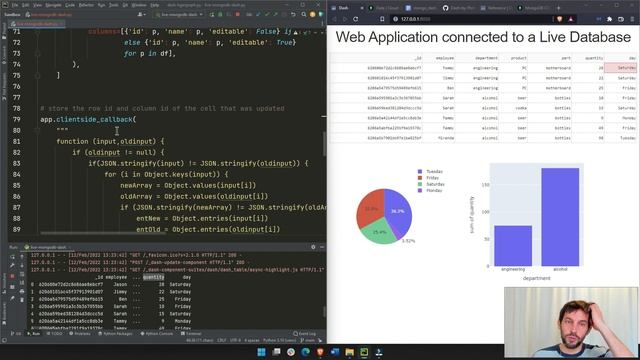Open the File menu in PyCharm

coord(15,5)
